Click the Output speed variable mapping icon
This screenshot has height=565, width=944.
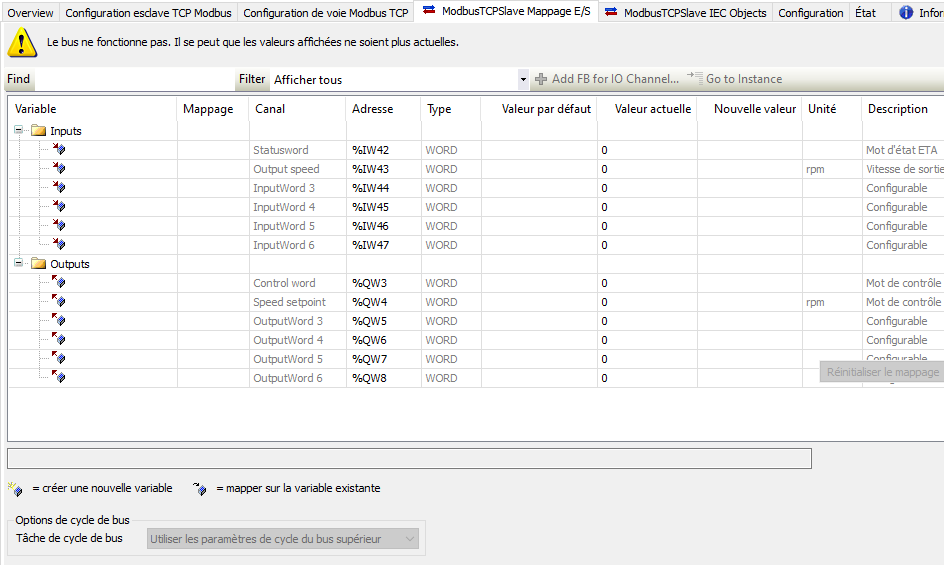tap(59, 169)
